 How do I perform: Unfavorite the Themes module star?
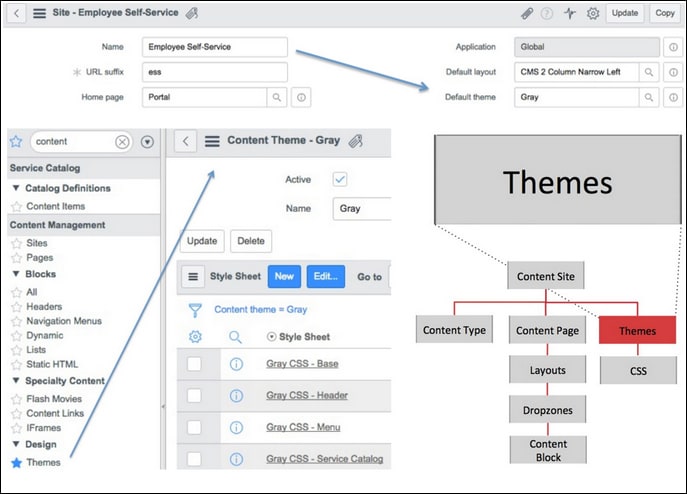click(x=16, y=463)
